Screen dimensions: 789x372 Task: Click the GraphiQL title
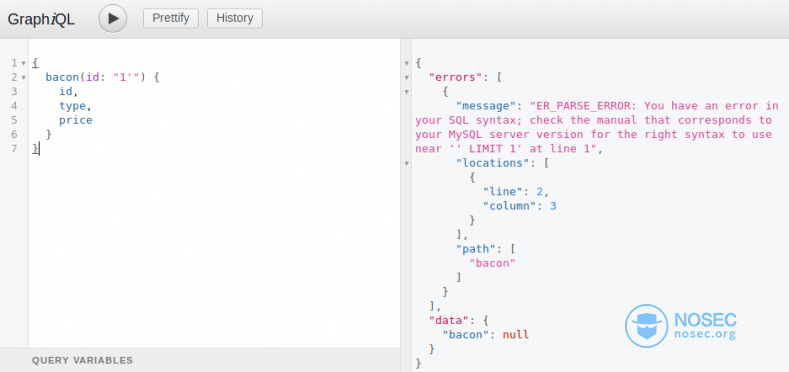coord(41,19)
